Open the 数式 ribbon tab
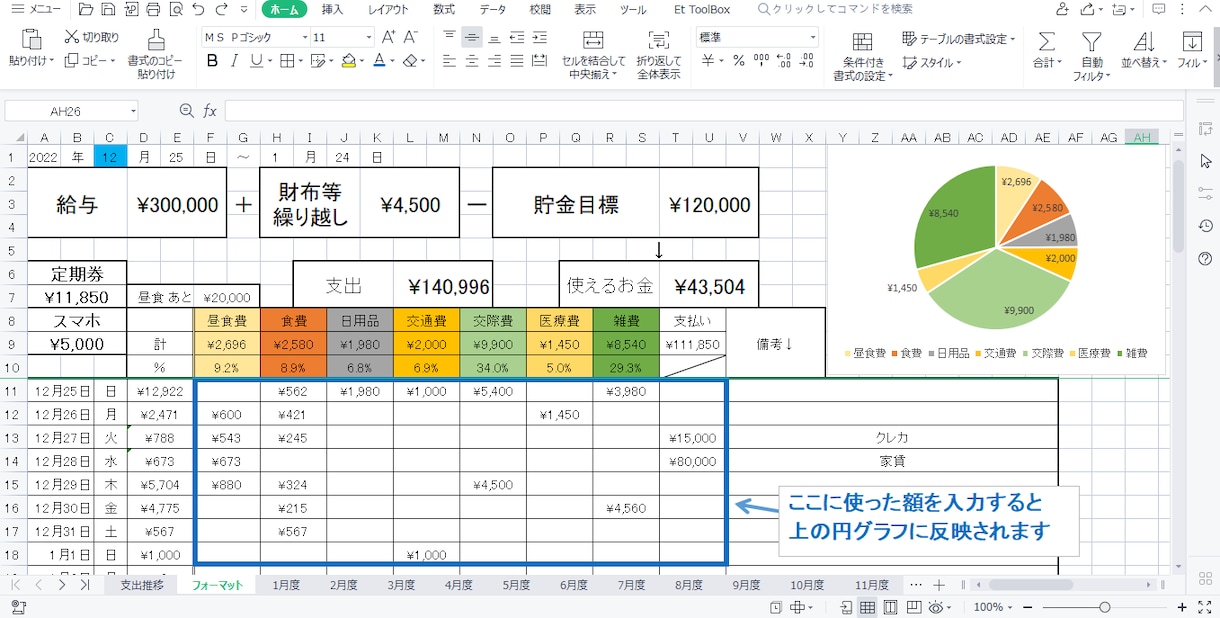The image size is (1220, 618). click(444, 10)
